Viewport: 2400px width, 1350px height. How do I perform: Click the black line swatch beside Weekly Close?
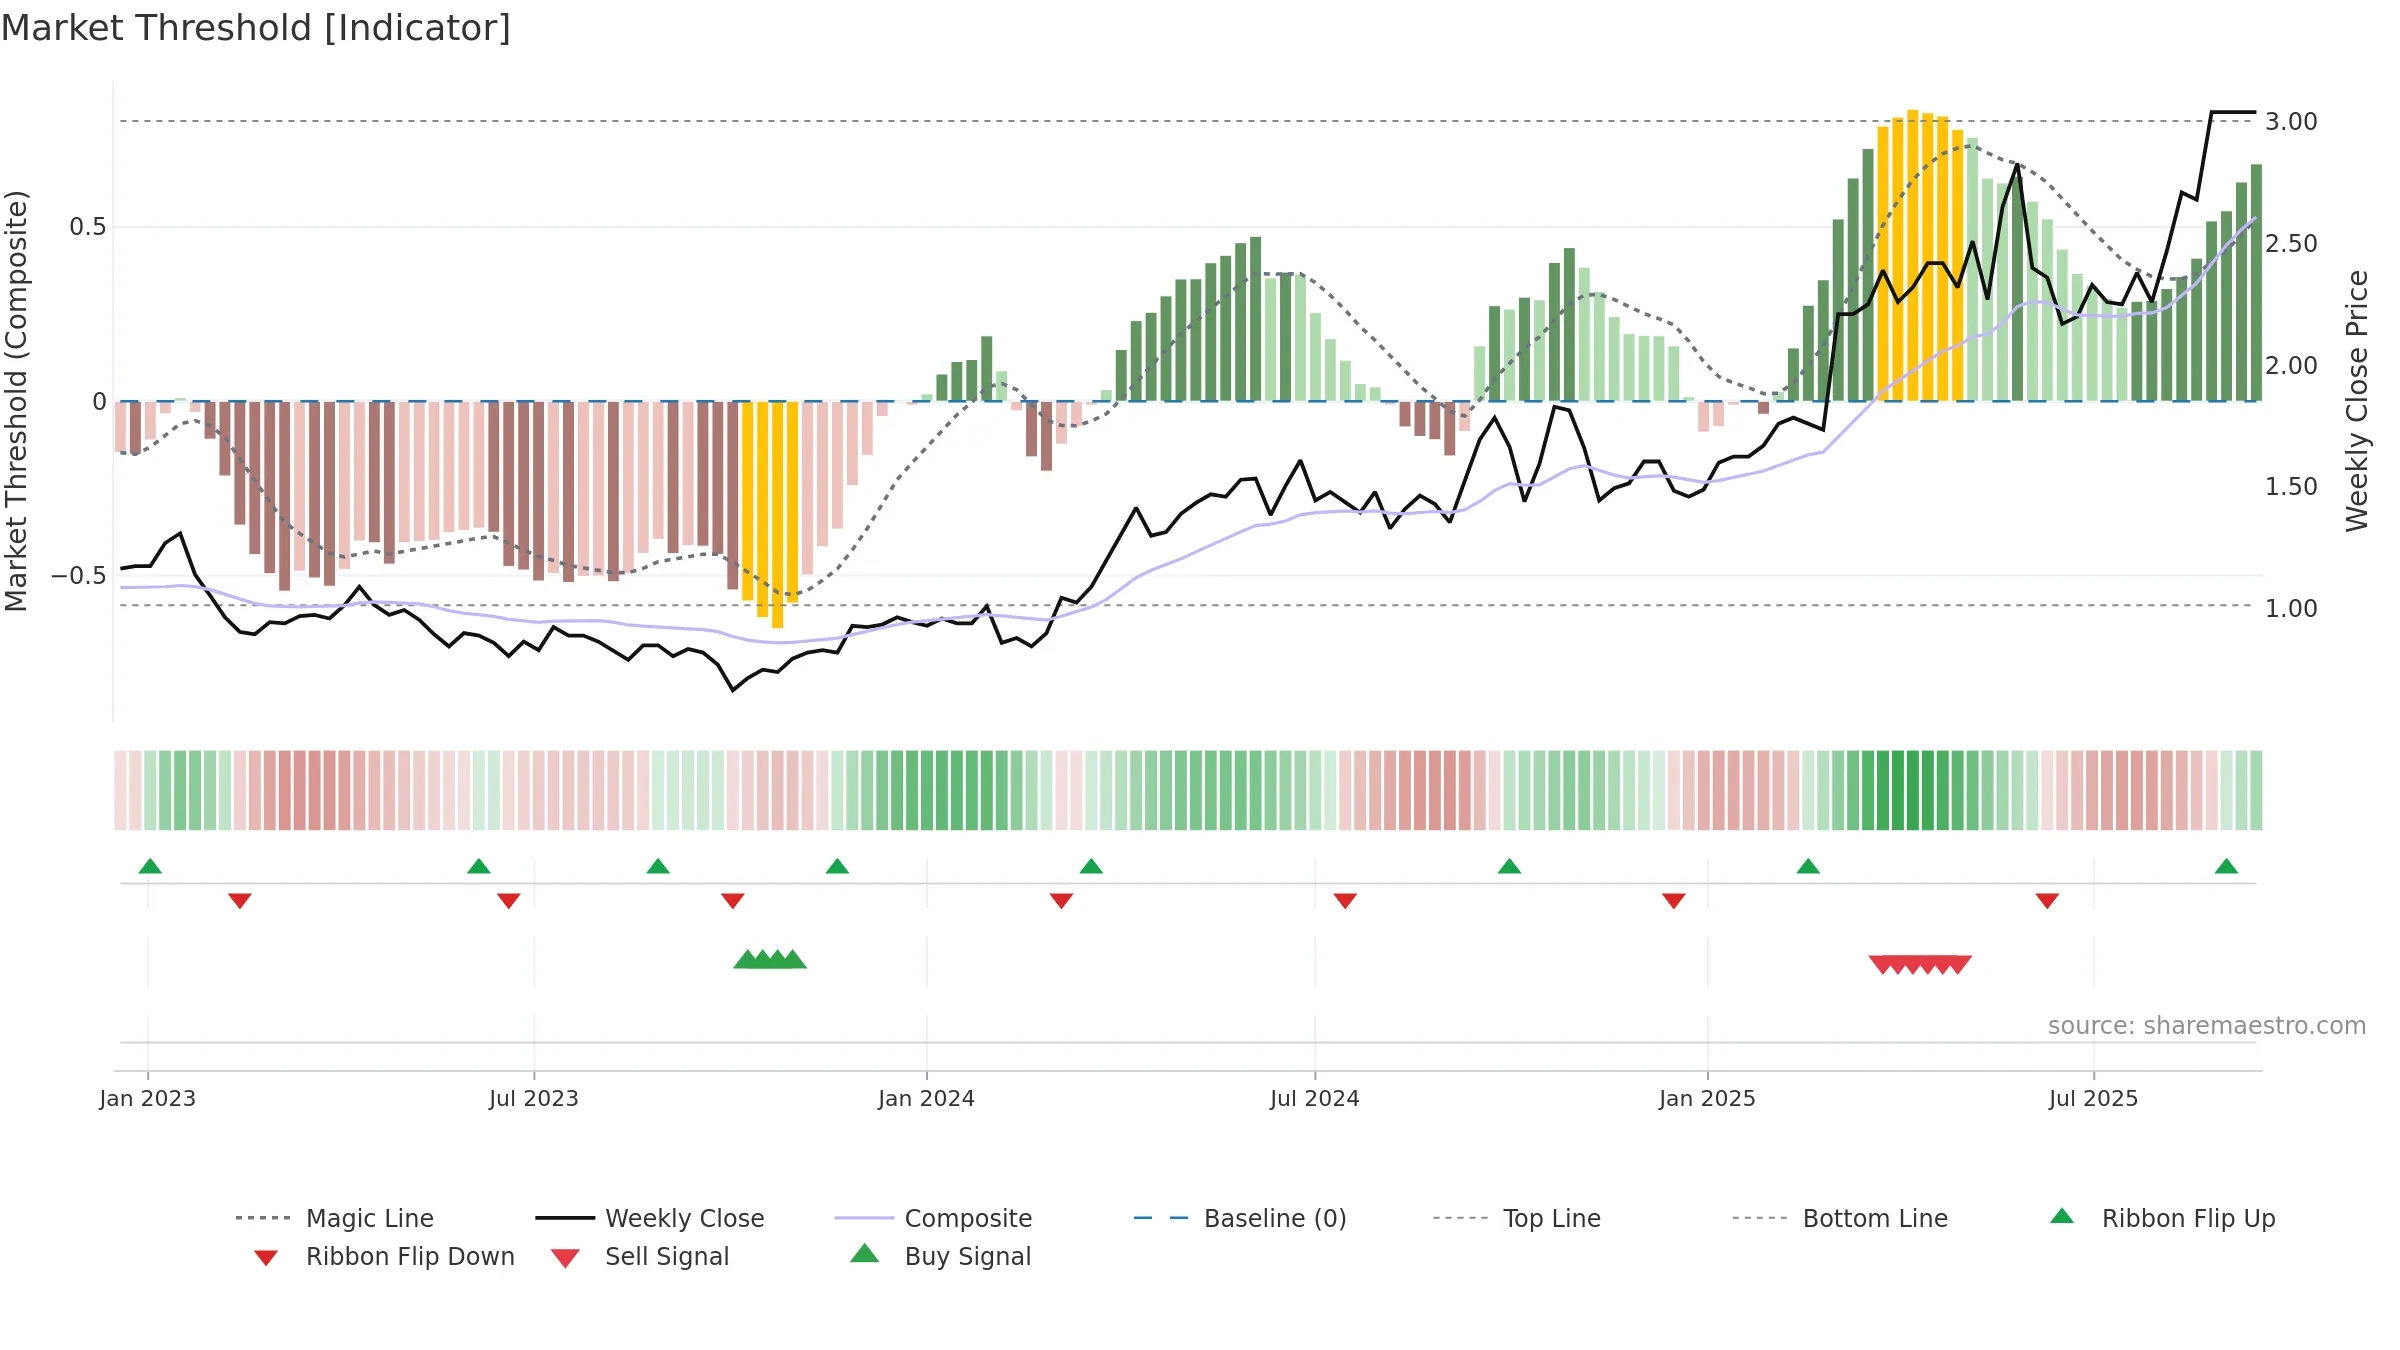[x=565, y=1218]
